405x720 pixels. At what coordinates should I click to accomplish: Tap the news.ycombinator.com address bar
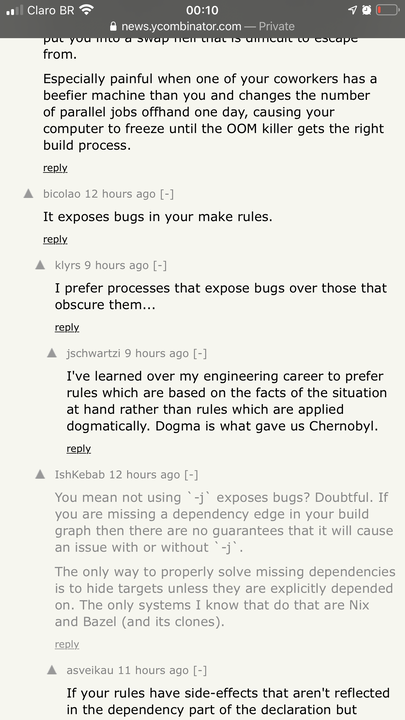coord(202,26)
